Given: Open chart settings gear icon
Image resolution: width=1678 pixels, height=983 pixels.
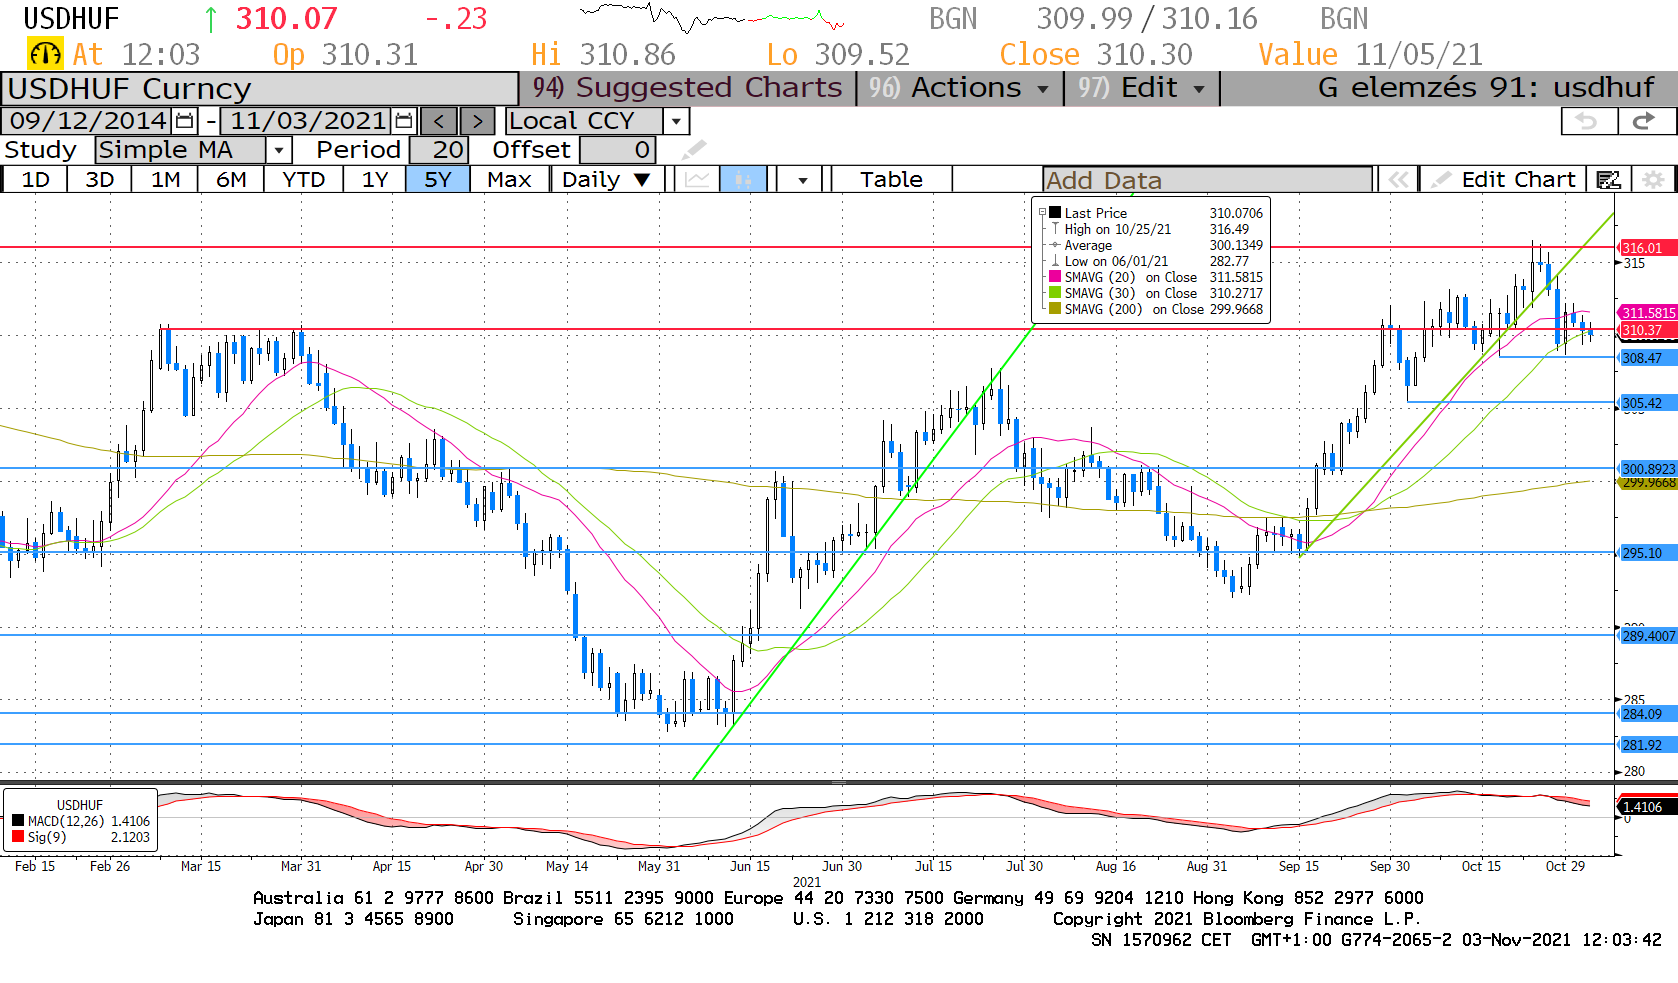Looking at the screenshot, I should (x=1654, y=180).
